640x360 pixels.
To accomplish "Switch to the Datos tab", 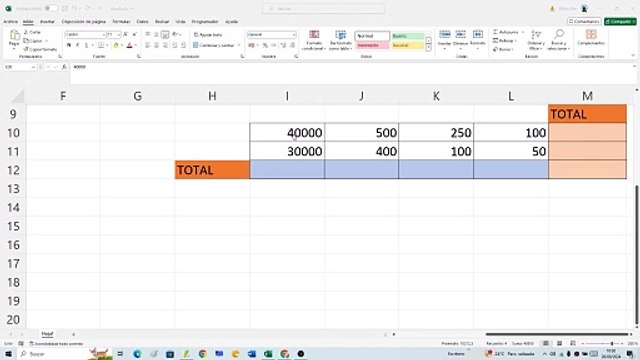I will point(142,22).
